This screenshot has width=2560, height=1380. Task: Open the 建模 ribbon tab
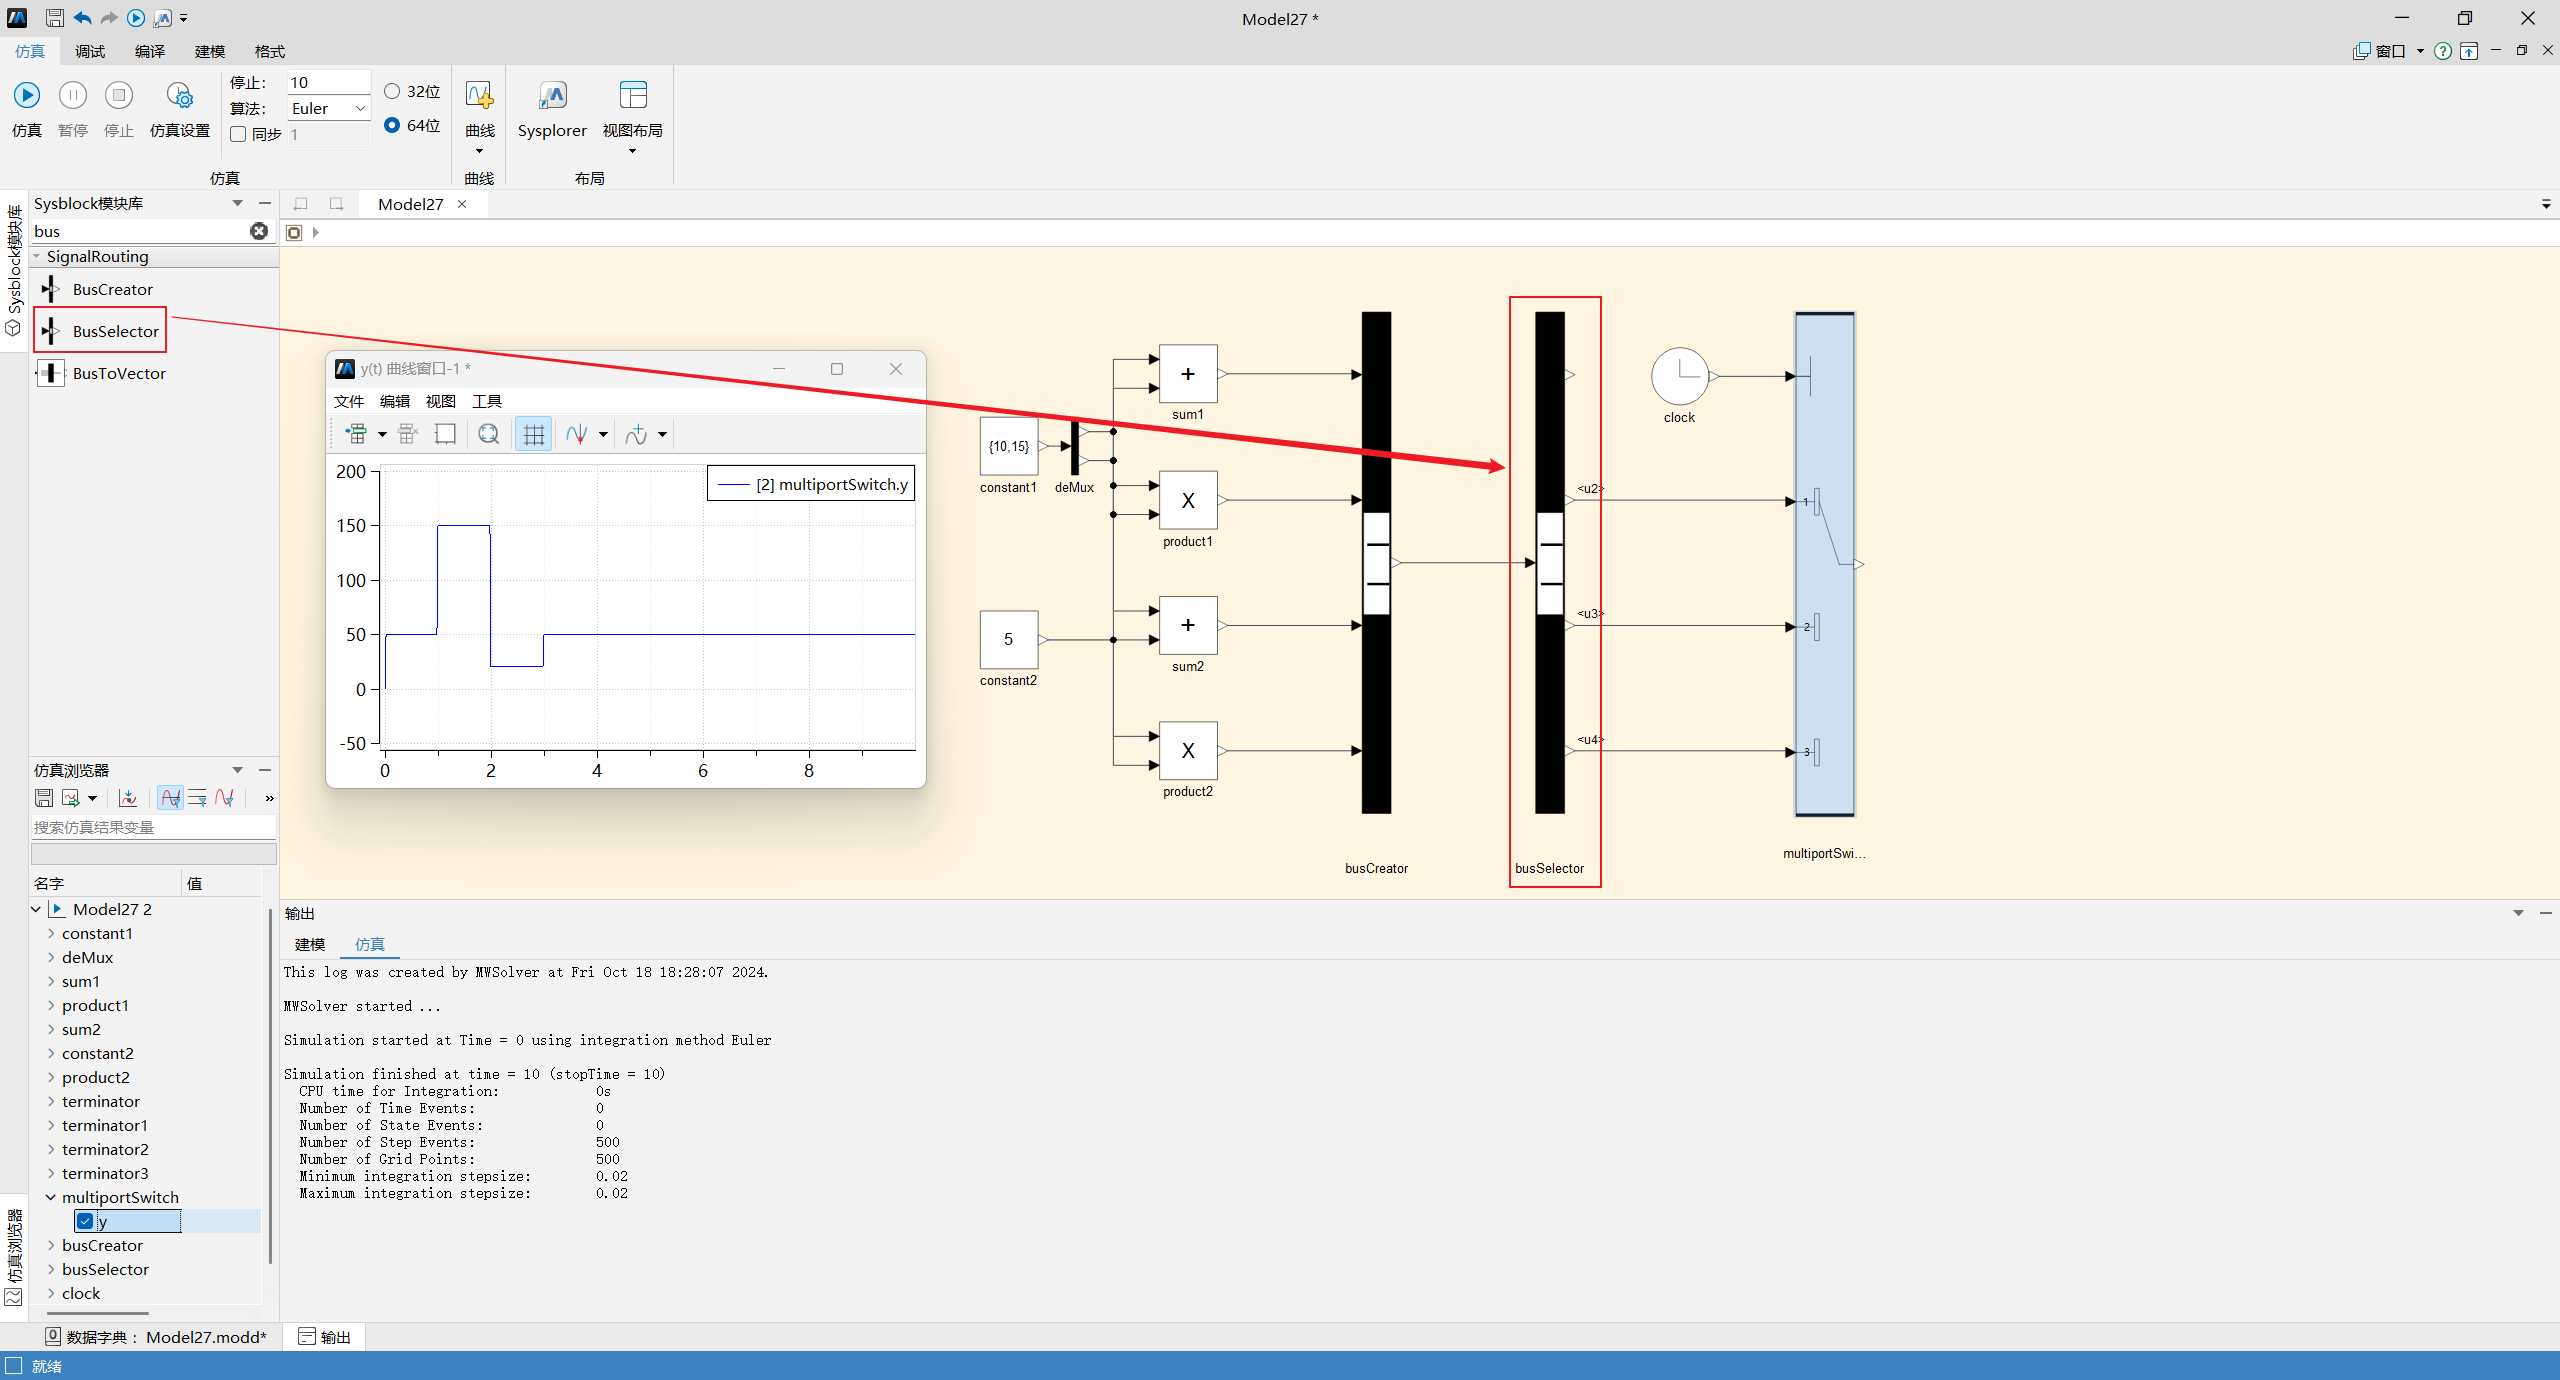click(210, 51)
